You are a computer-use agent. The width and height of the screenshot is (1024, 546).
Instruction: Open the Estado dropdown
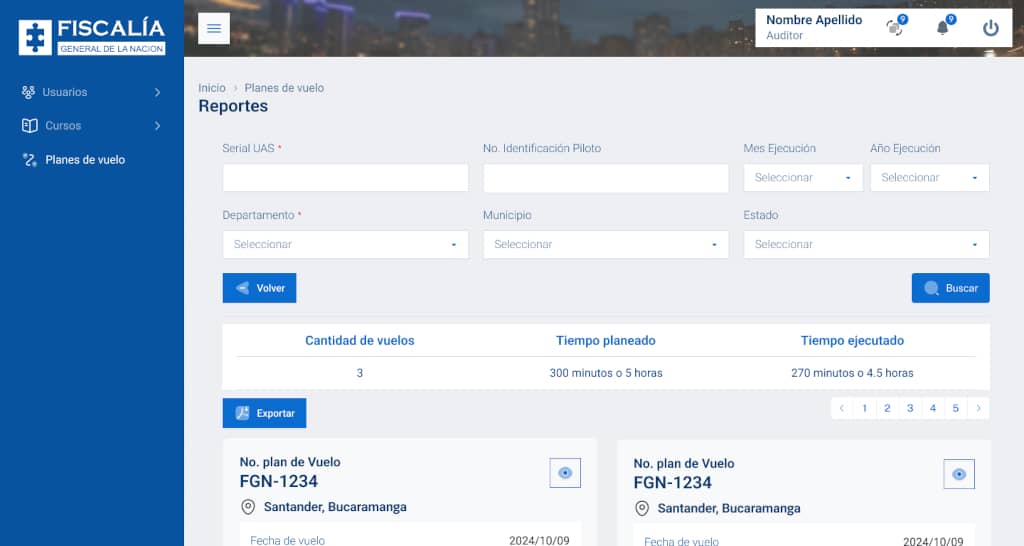866,245
